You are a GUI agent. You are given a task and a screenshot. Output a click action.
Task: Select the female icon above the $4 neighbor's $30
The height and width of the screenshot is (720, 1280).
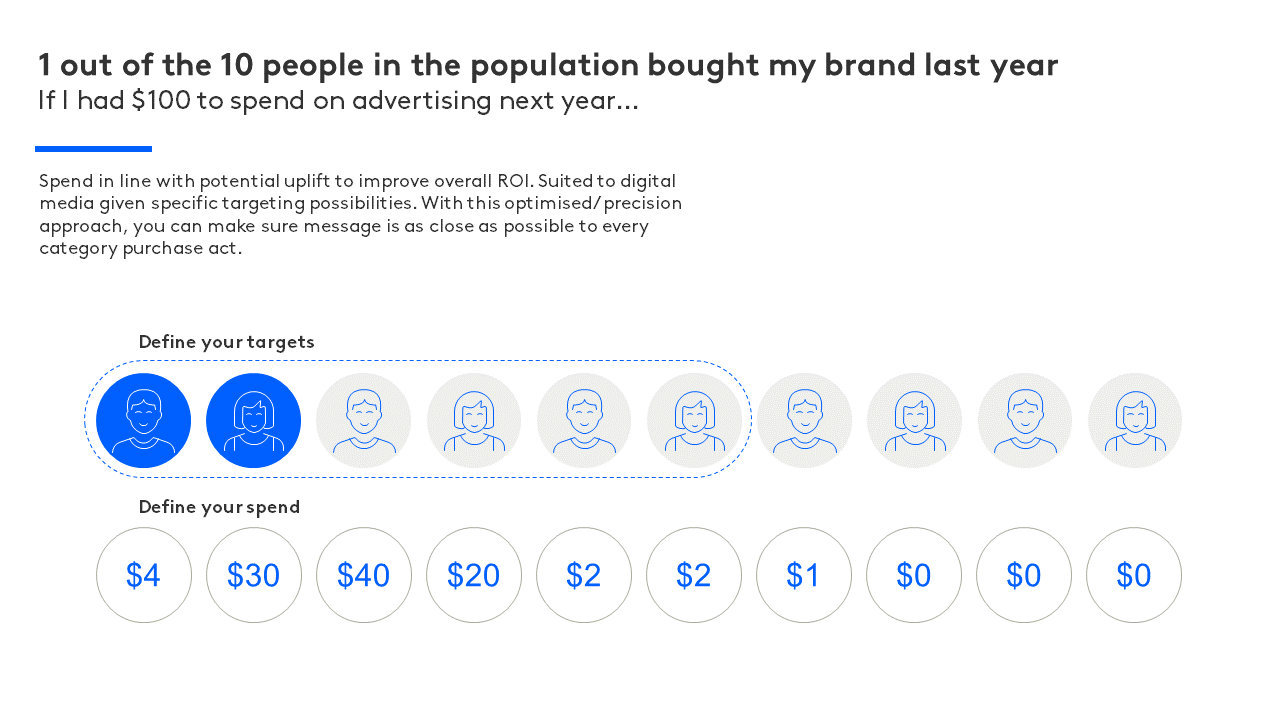click(253, 420)
